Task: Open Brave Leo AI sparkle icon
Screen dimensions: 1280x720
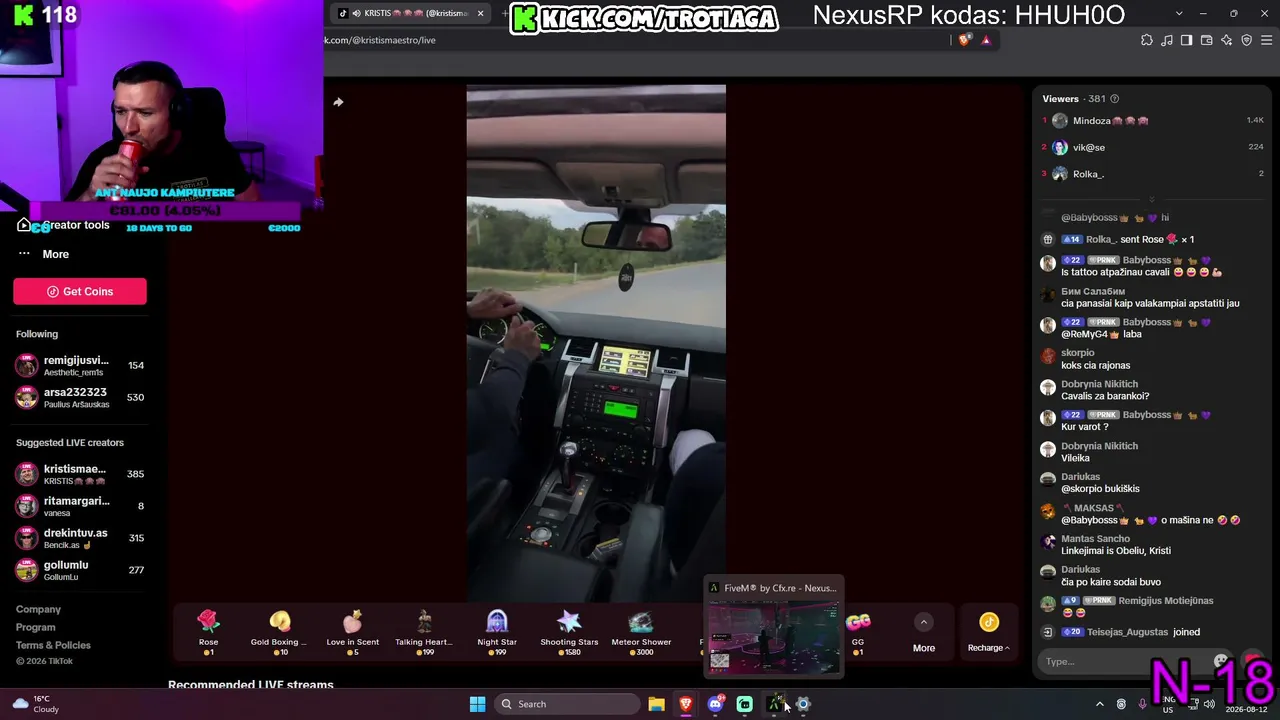Action: (1227, 40)
